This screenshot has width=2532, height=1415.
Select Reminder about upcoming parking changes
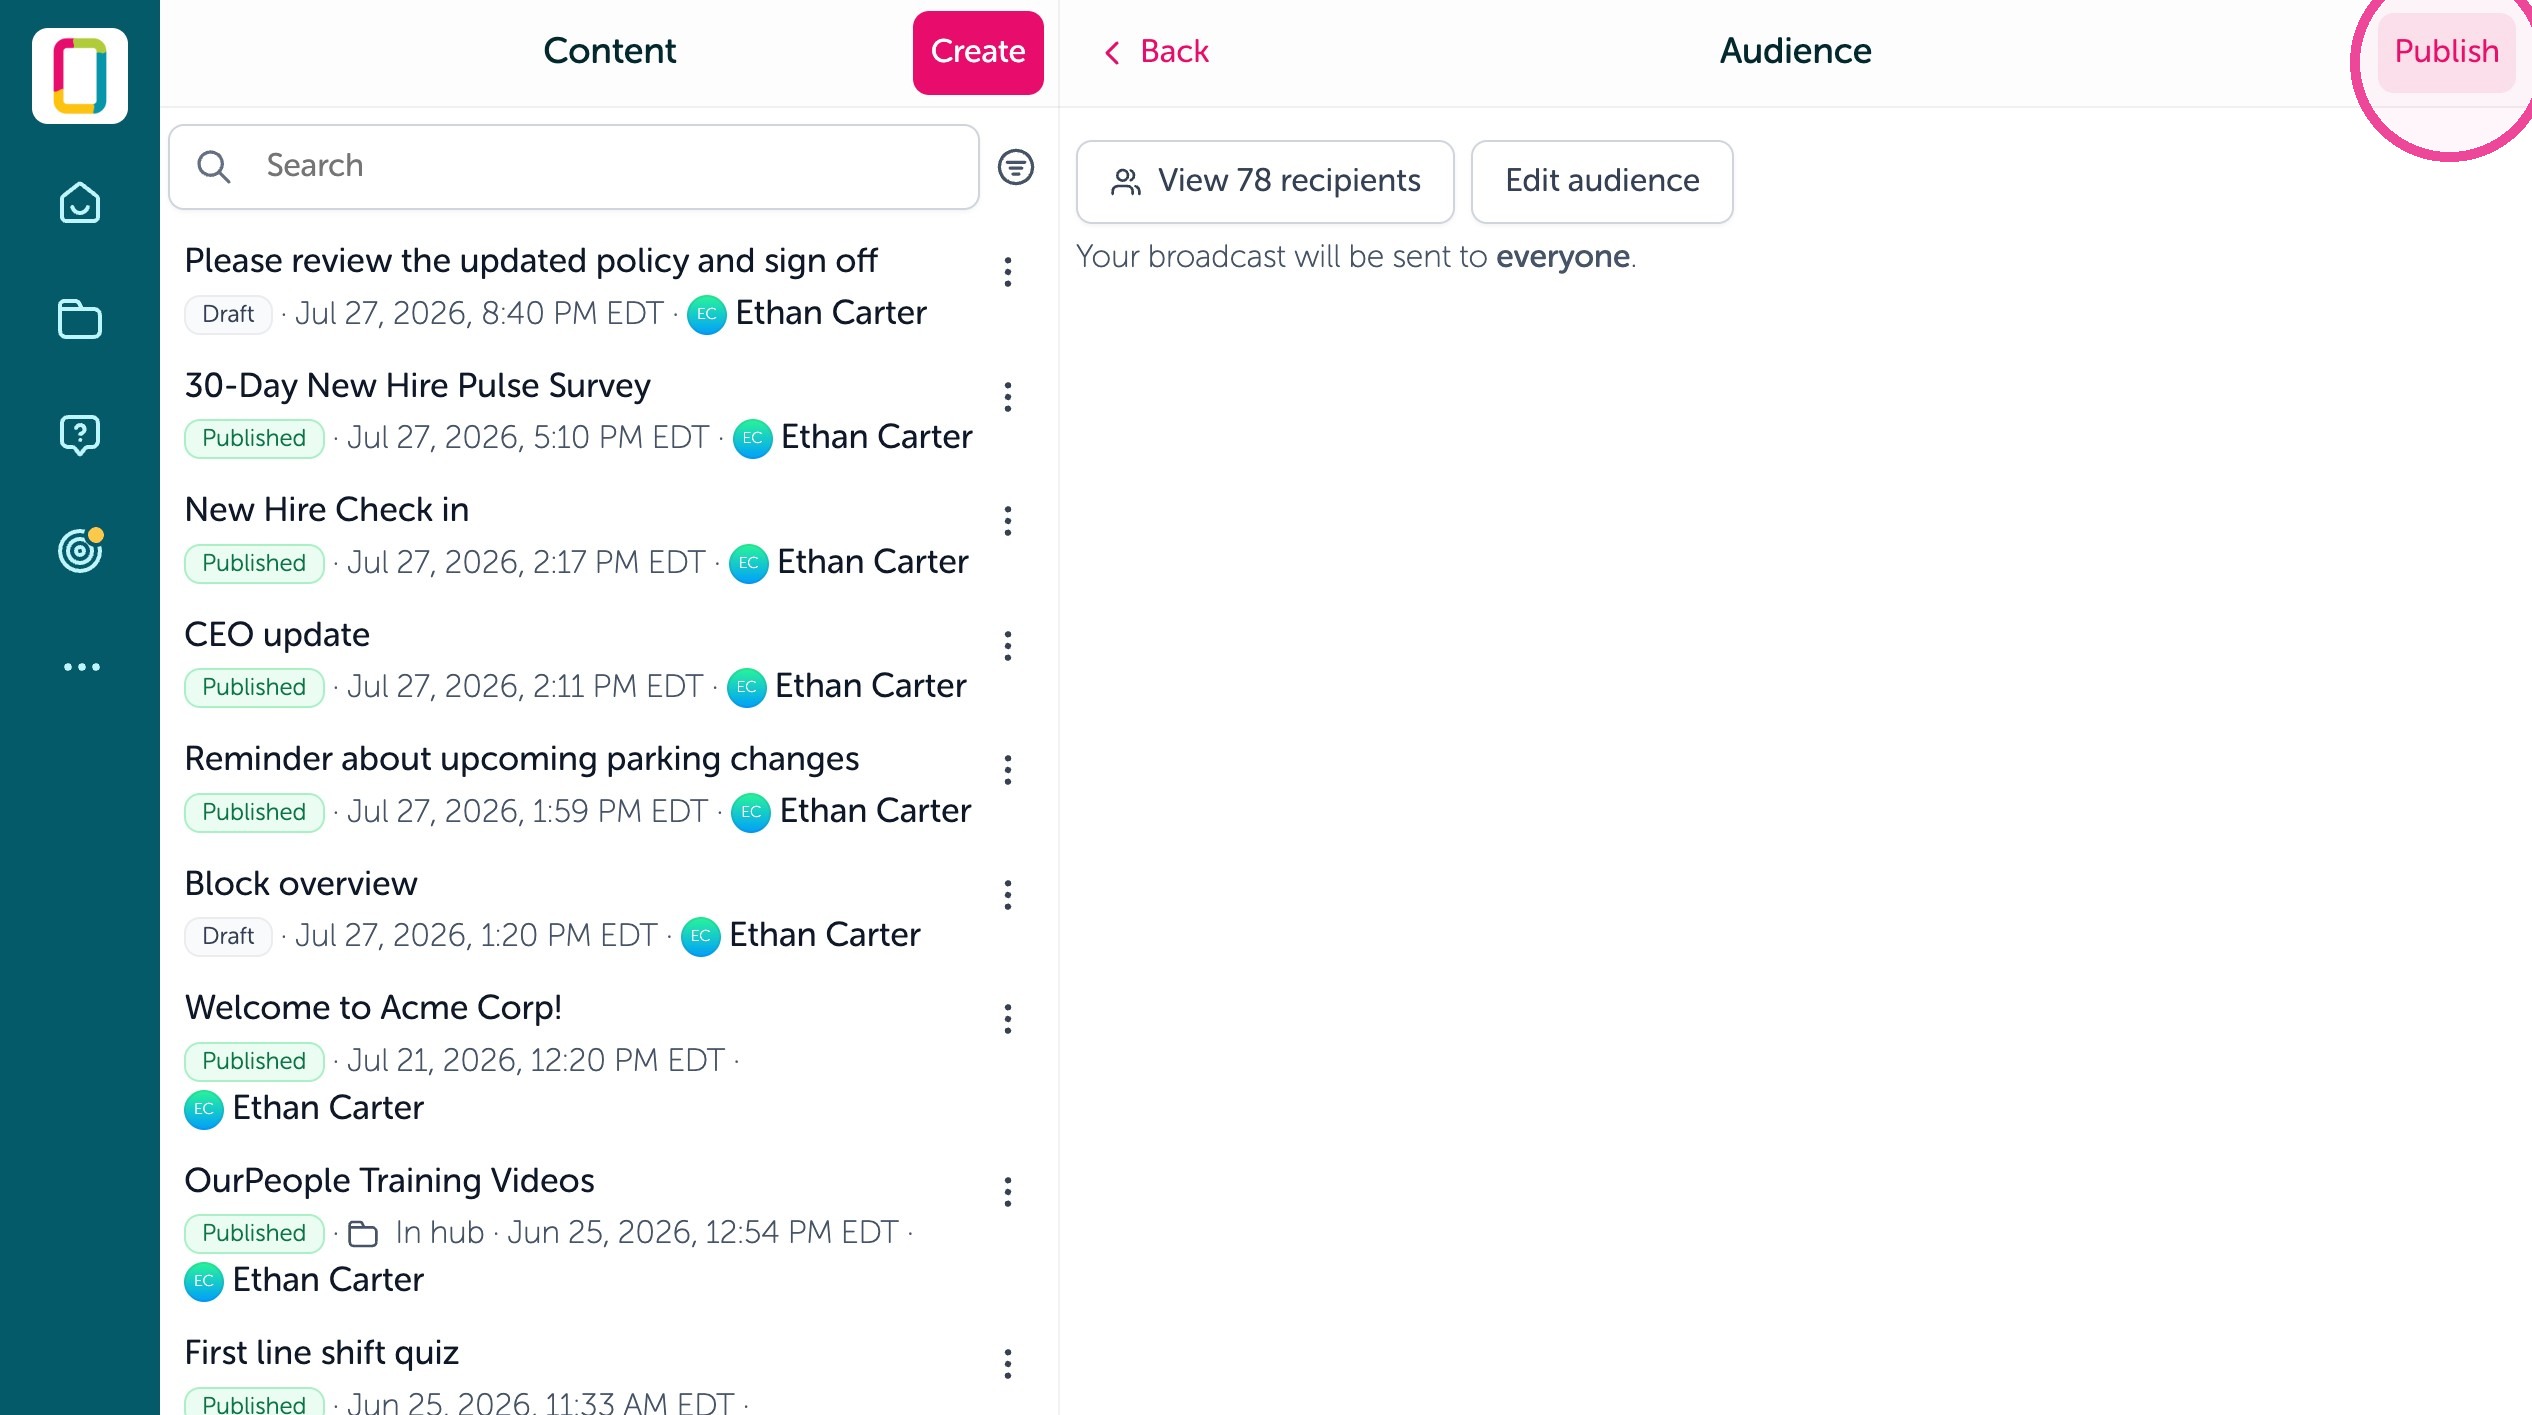point(580,785)
